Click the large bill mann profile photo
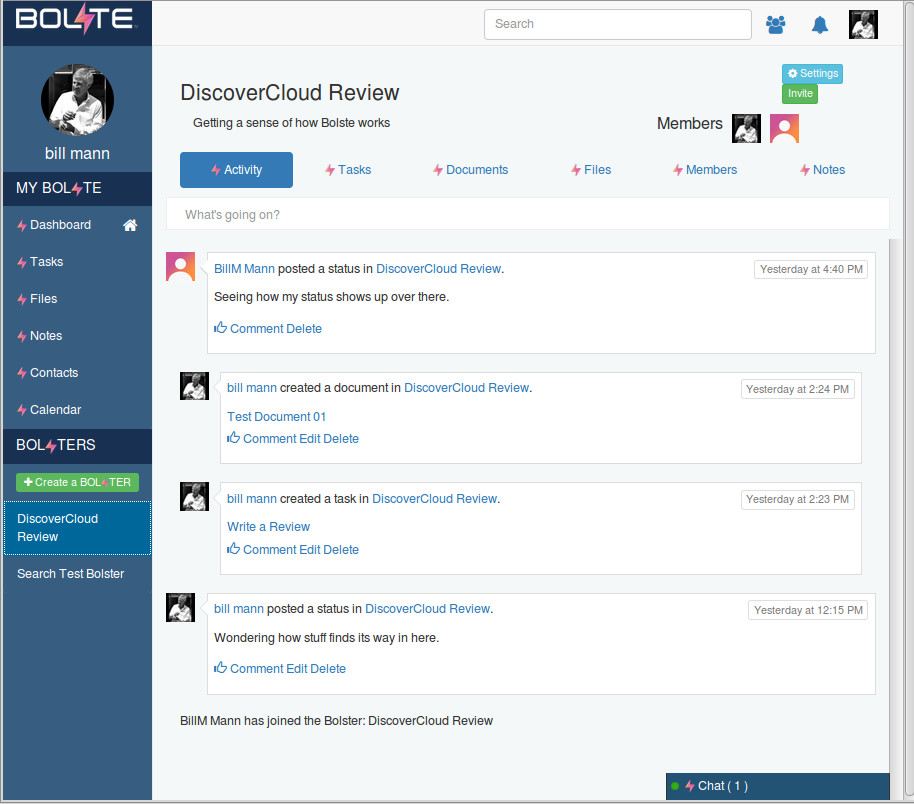This screenshot has height=804, width=914. point(77,101)
